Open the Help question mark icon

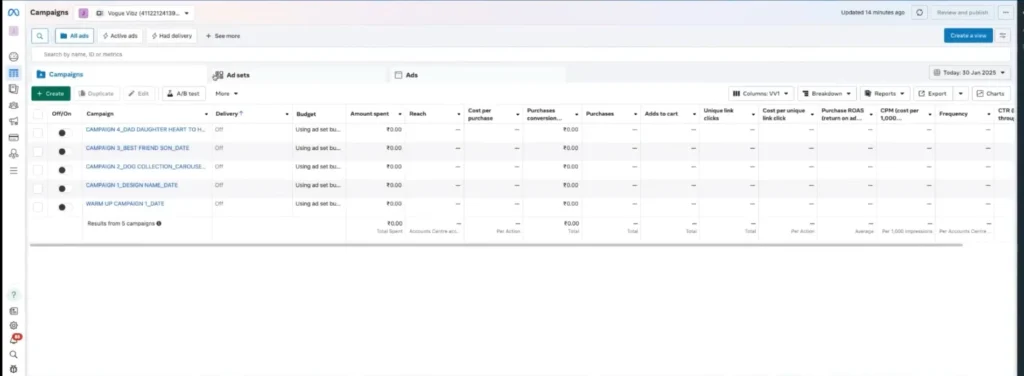pyautogui.click(x=14, y=294)
